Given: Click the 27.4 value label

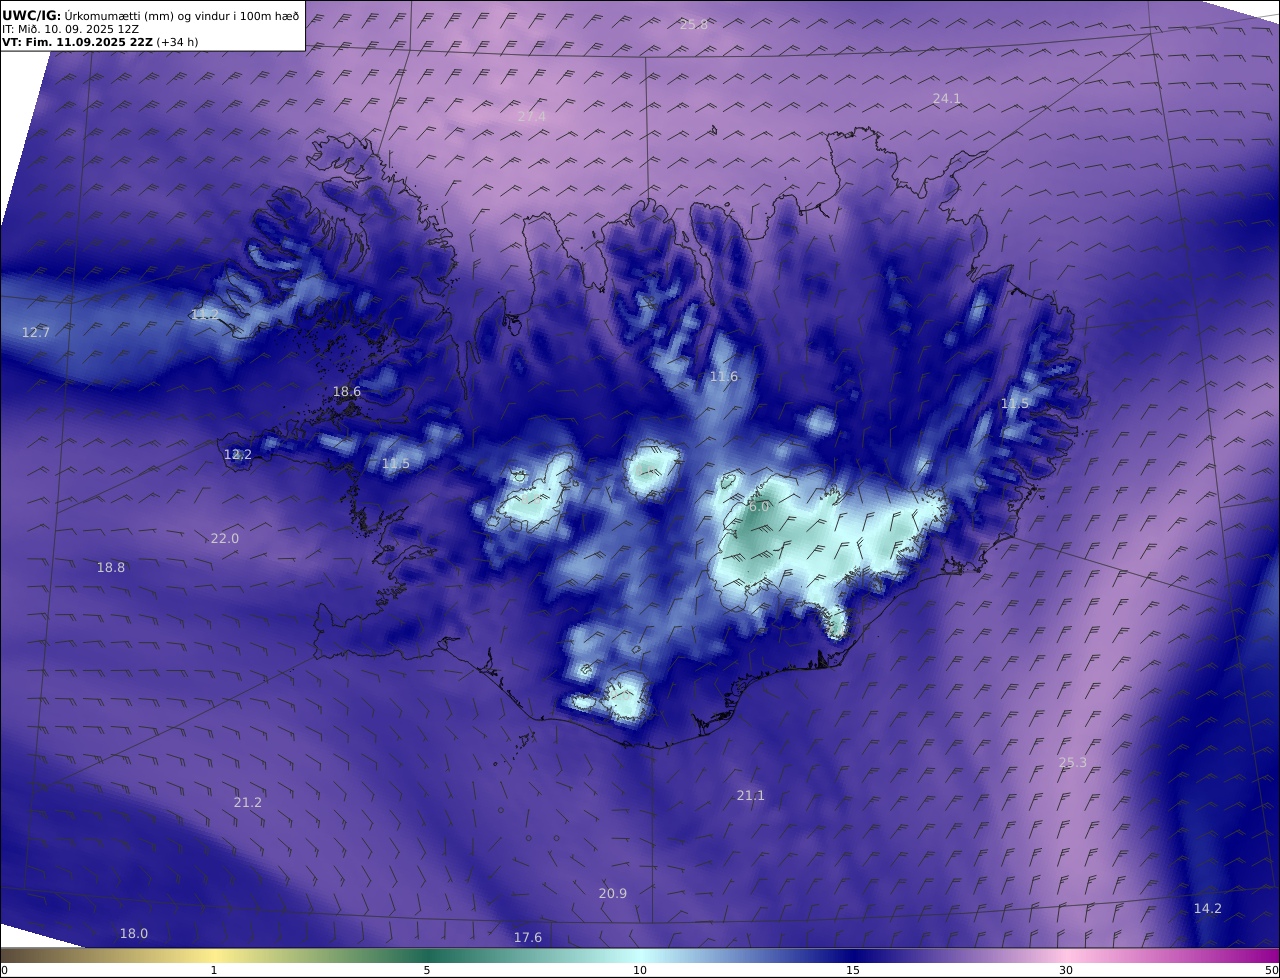Looking at the screenshot, I should [531, 116].
